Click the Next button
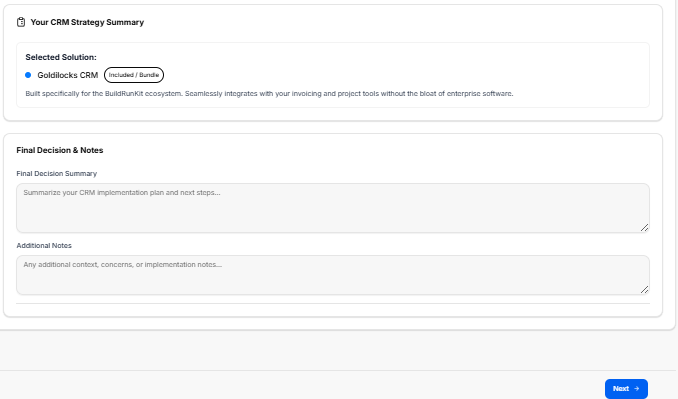The height and width of the screenshot is (399, 678). tap(626, 389)
